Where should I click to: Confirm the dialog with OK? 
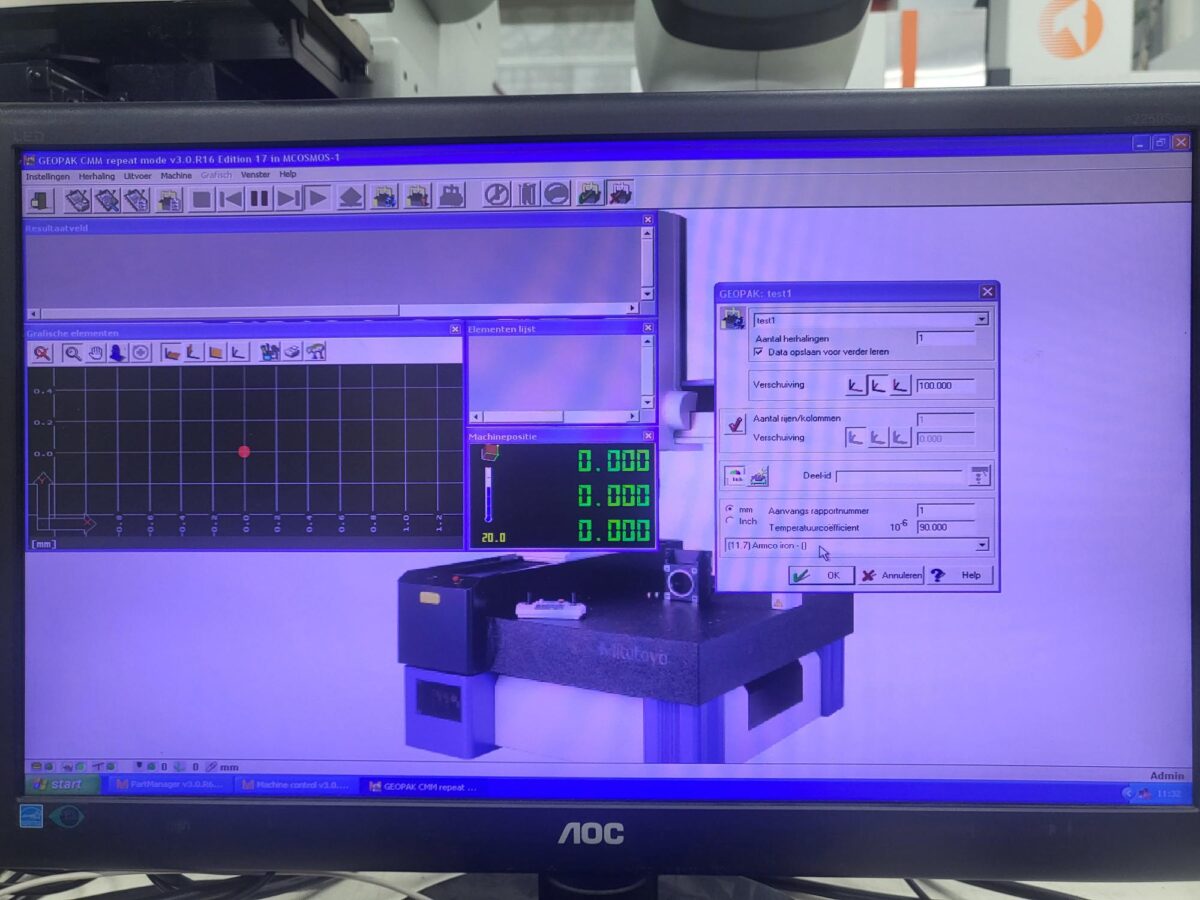821,575
